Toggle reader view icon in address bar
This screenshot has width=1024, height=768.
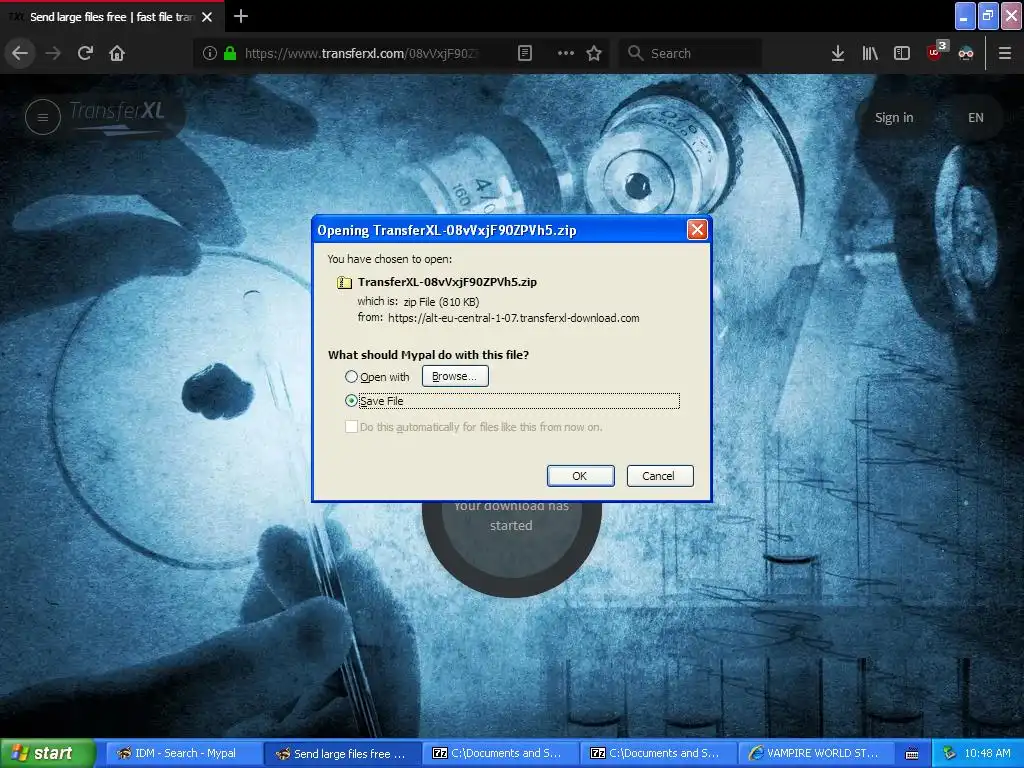point(525,53)
